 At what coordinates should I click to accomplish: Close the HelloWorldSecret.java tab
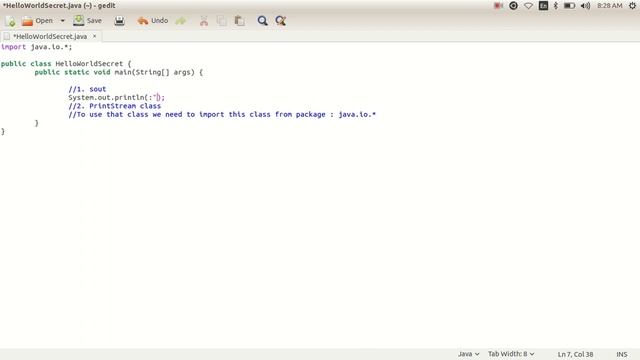[95, 36]
